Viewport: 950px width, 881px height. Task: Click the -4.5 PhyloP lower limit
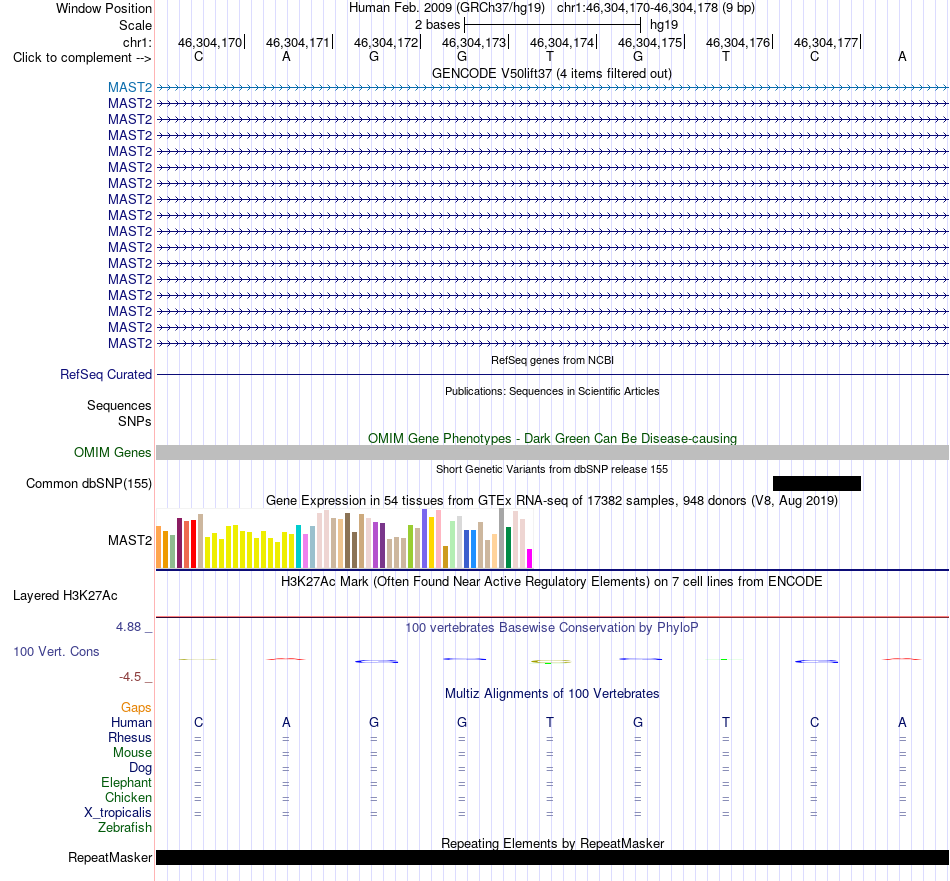(x=130, y=677)
